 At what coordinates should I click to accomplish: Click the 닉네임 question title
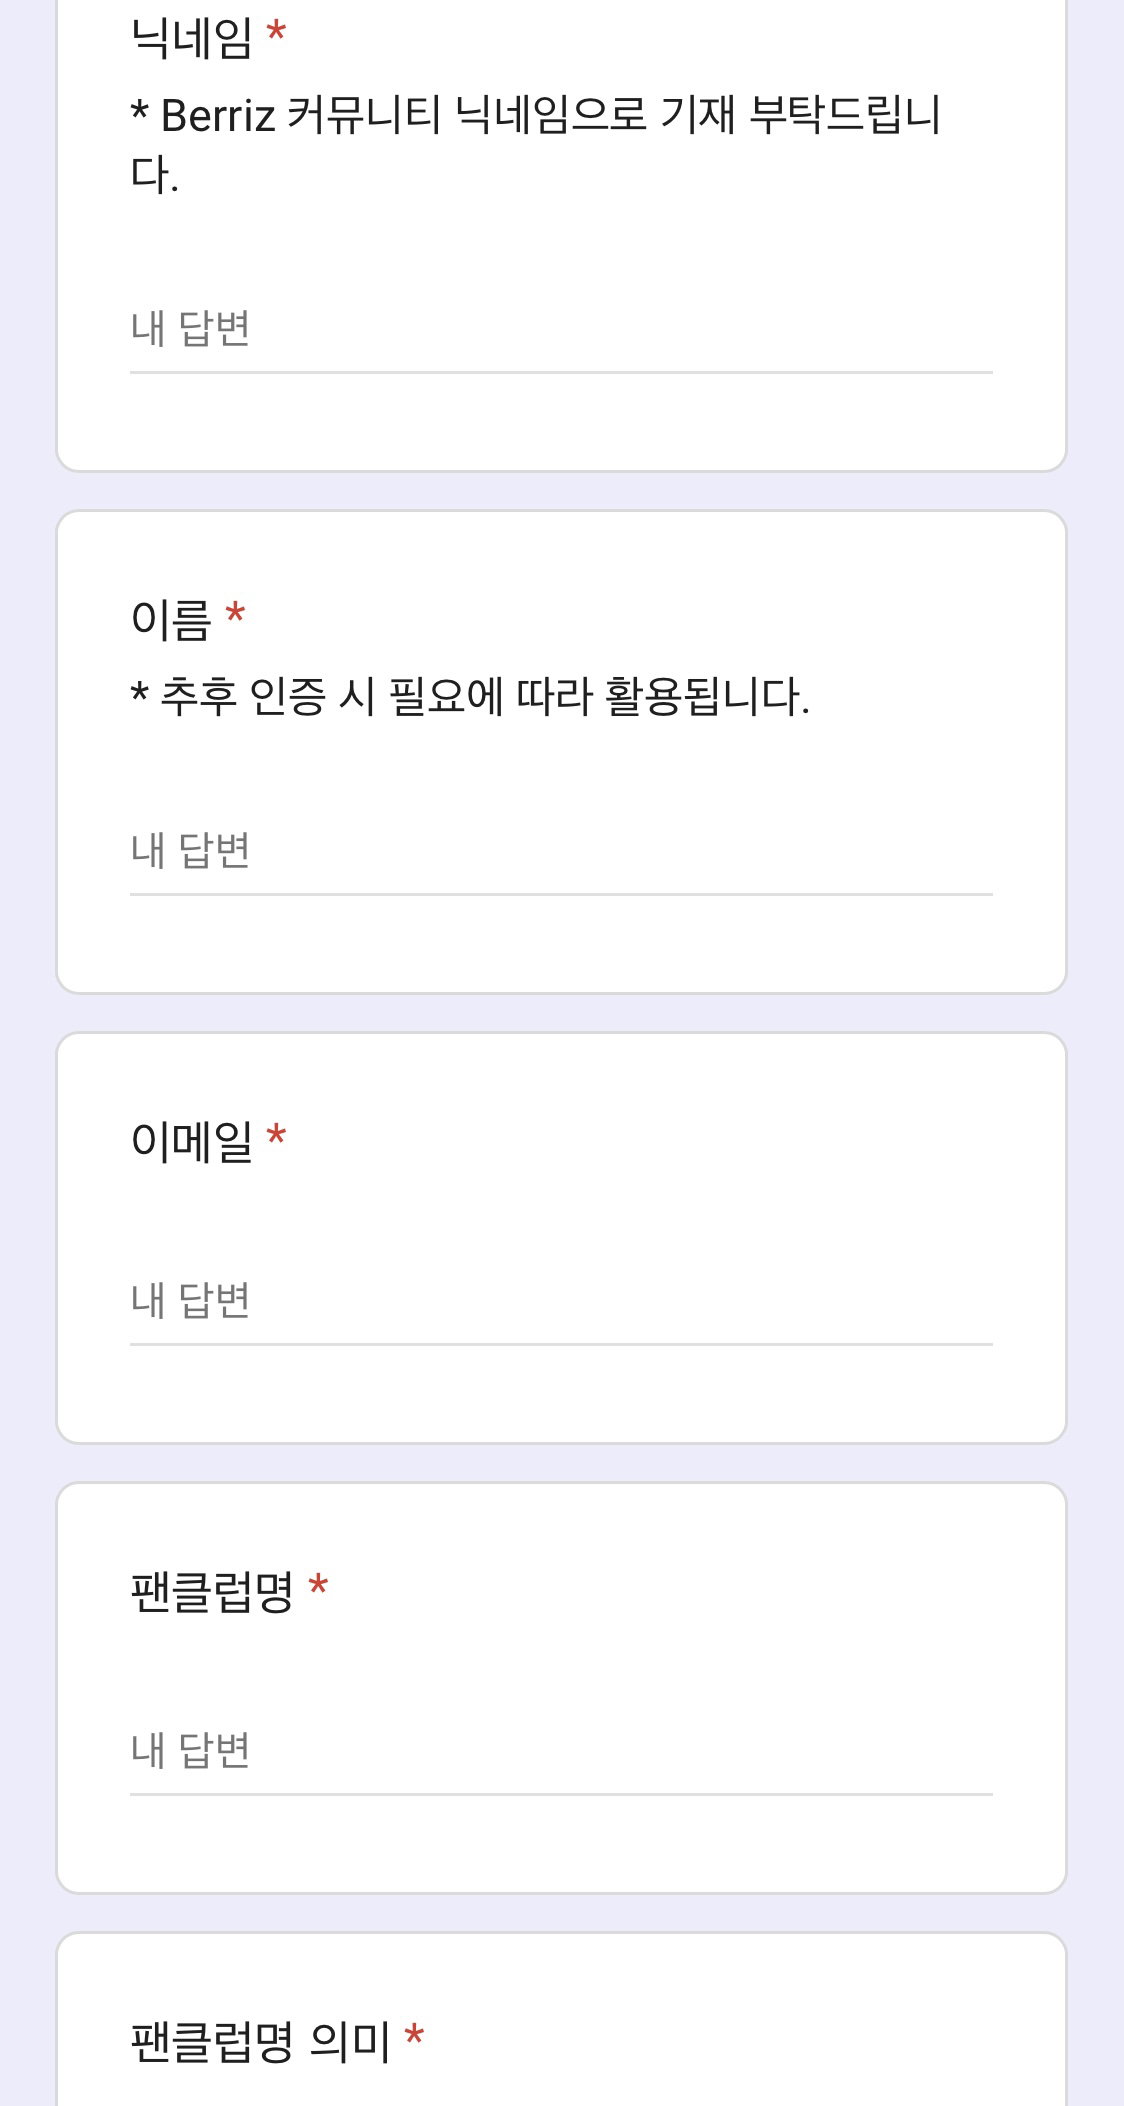(x=192, y=38)
